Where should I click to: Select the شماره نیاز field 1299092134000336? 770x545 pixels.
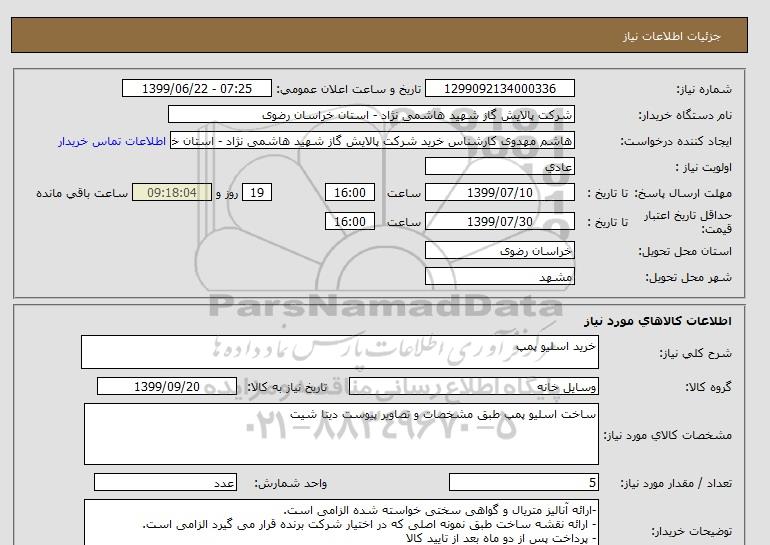tap(499, 88)
